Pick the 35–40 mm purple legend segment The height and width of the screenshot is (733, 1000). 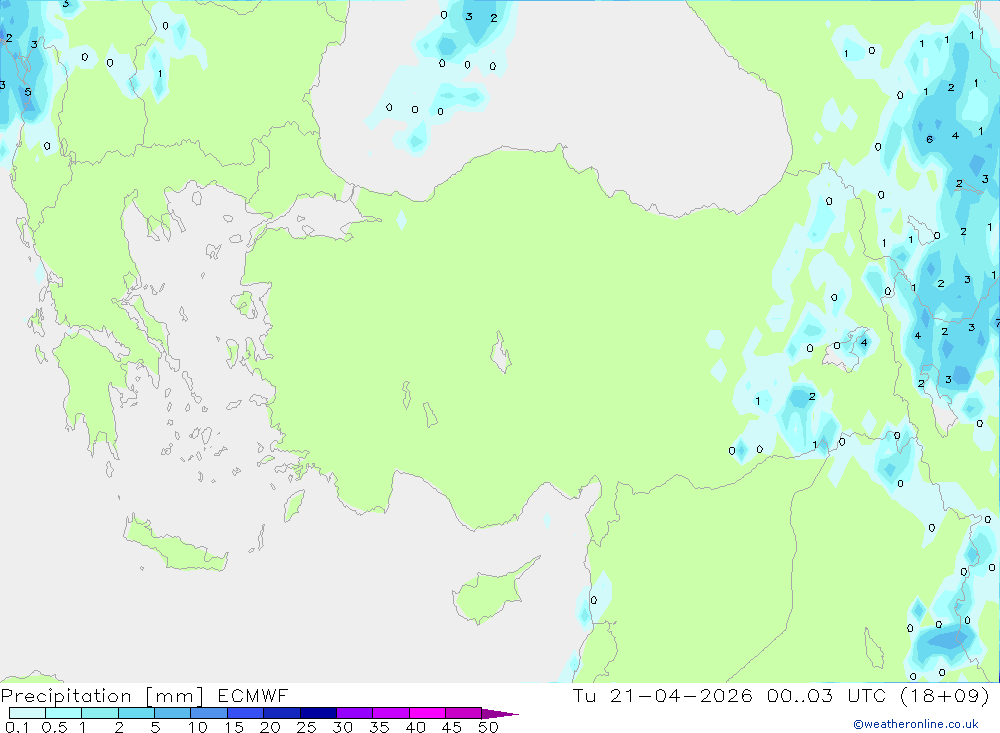(x=390, y=713)
